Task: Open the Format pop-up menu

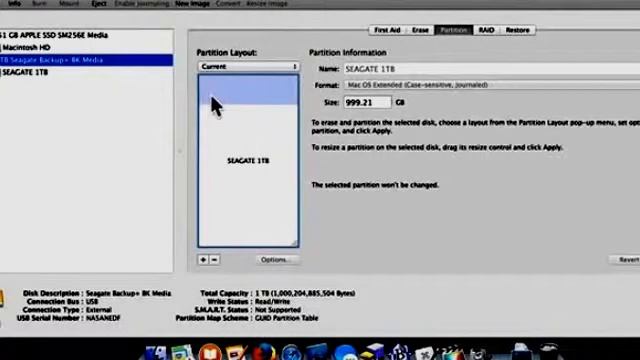Action: click(x=492, y=85)
